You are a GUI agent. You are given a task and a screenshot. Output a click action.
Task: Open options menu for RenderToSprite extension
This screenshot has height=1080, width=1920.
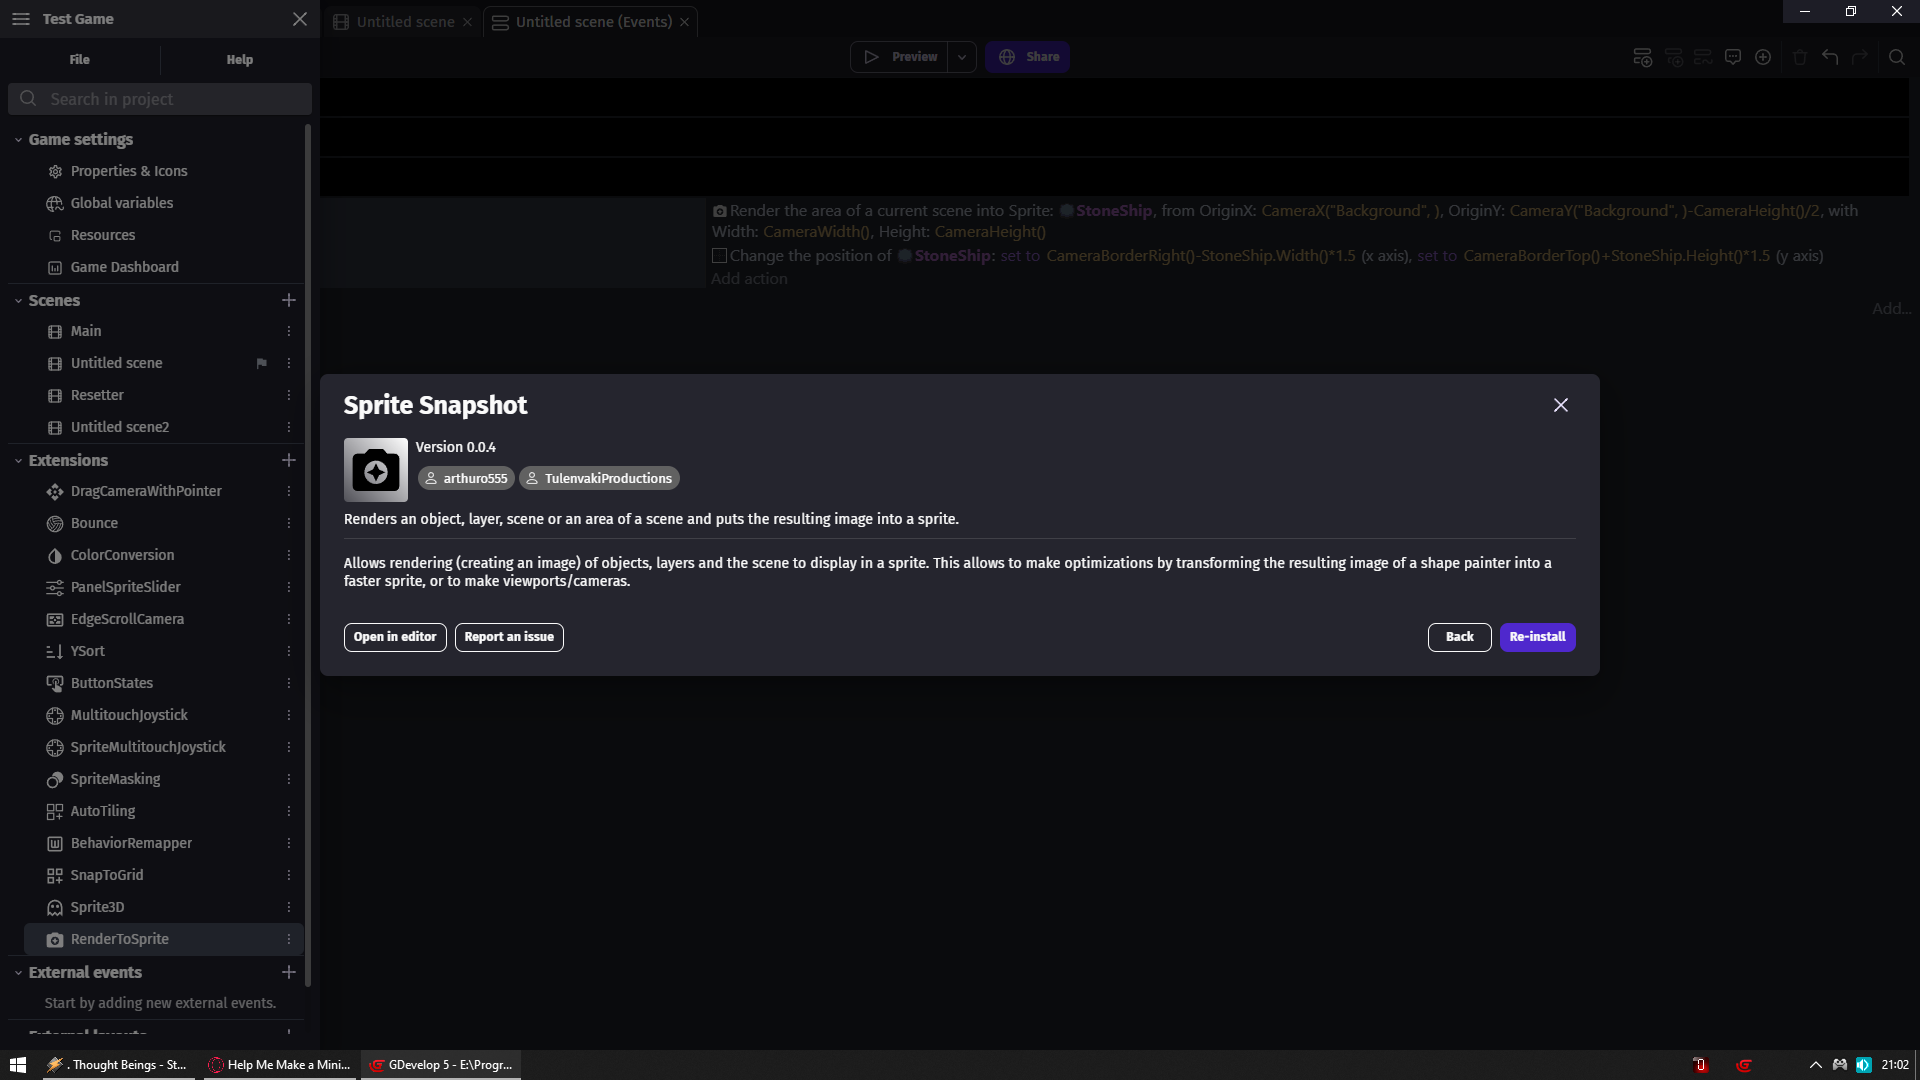[x=289, y=939]
